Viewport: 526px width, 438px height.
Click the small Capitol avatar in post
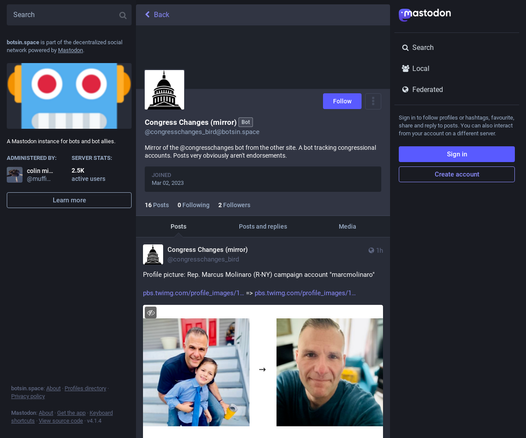pyautogui.click(x=153, y=254)
